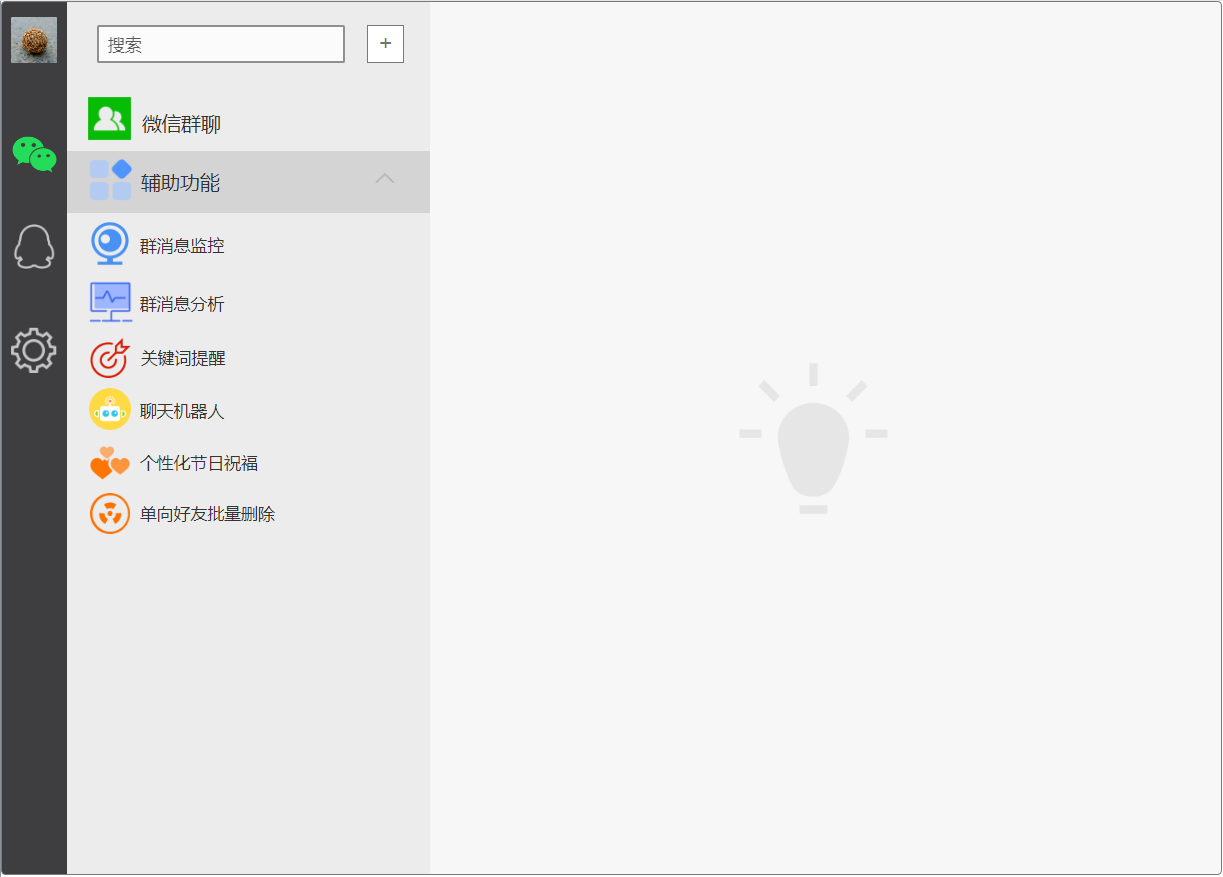Open the 微信群聊 menu entry
The width and height of the screenshot is (1223, 877).
tap(181, 124)
